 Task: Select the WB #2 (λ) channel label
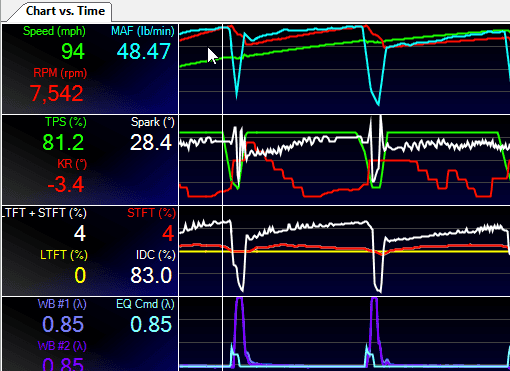(62, 346)
